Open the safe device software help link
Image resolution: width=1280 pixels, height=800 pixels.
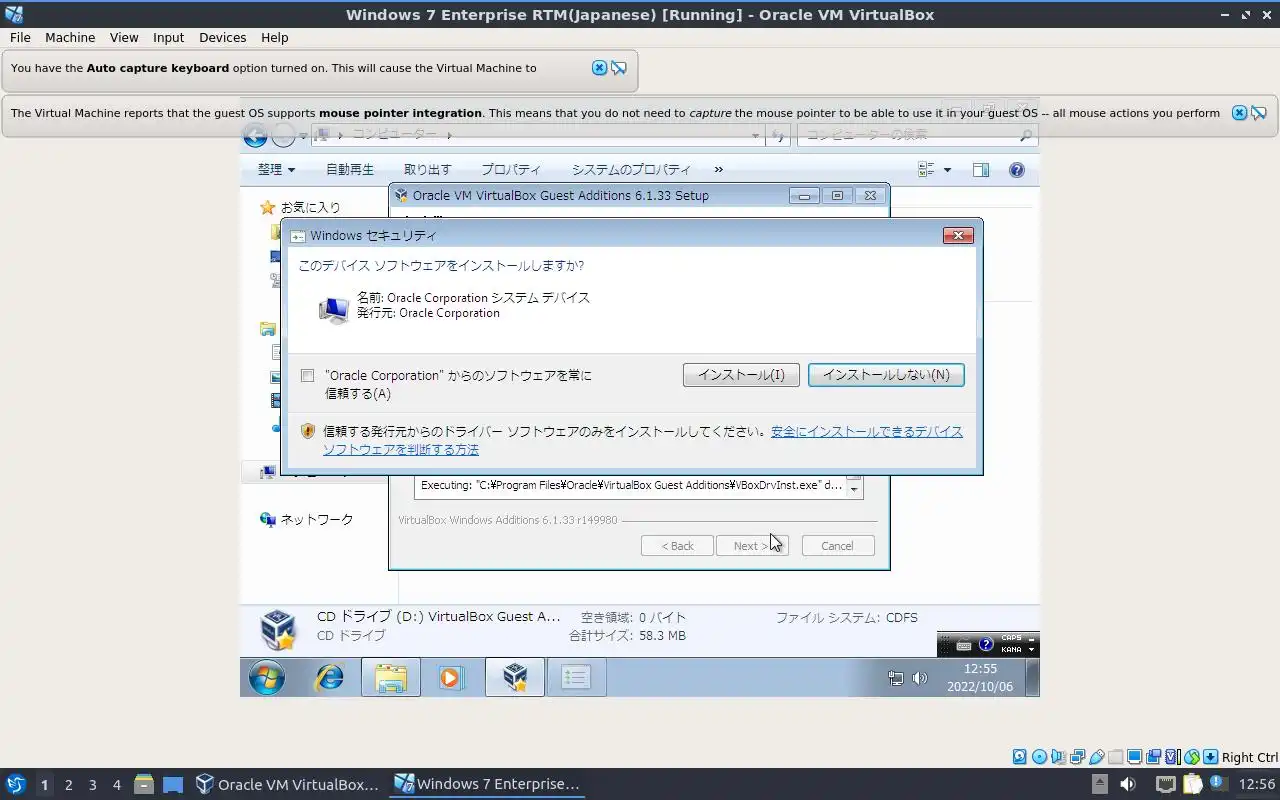(x=641, y=440)
